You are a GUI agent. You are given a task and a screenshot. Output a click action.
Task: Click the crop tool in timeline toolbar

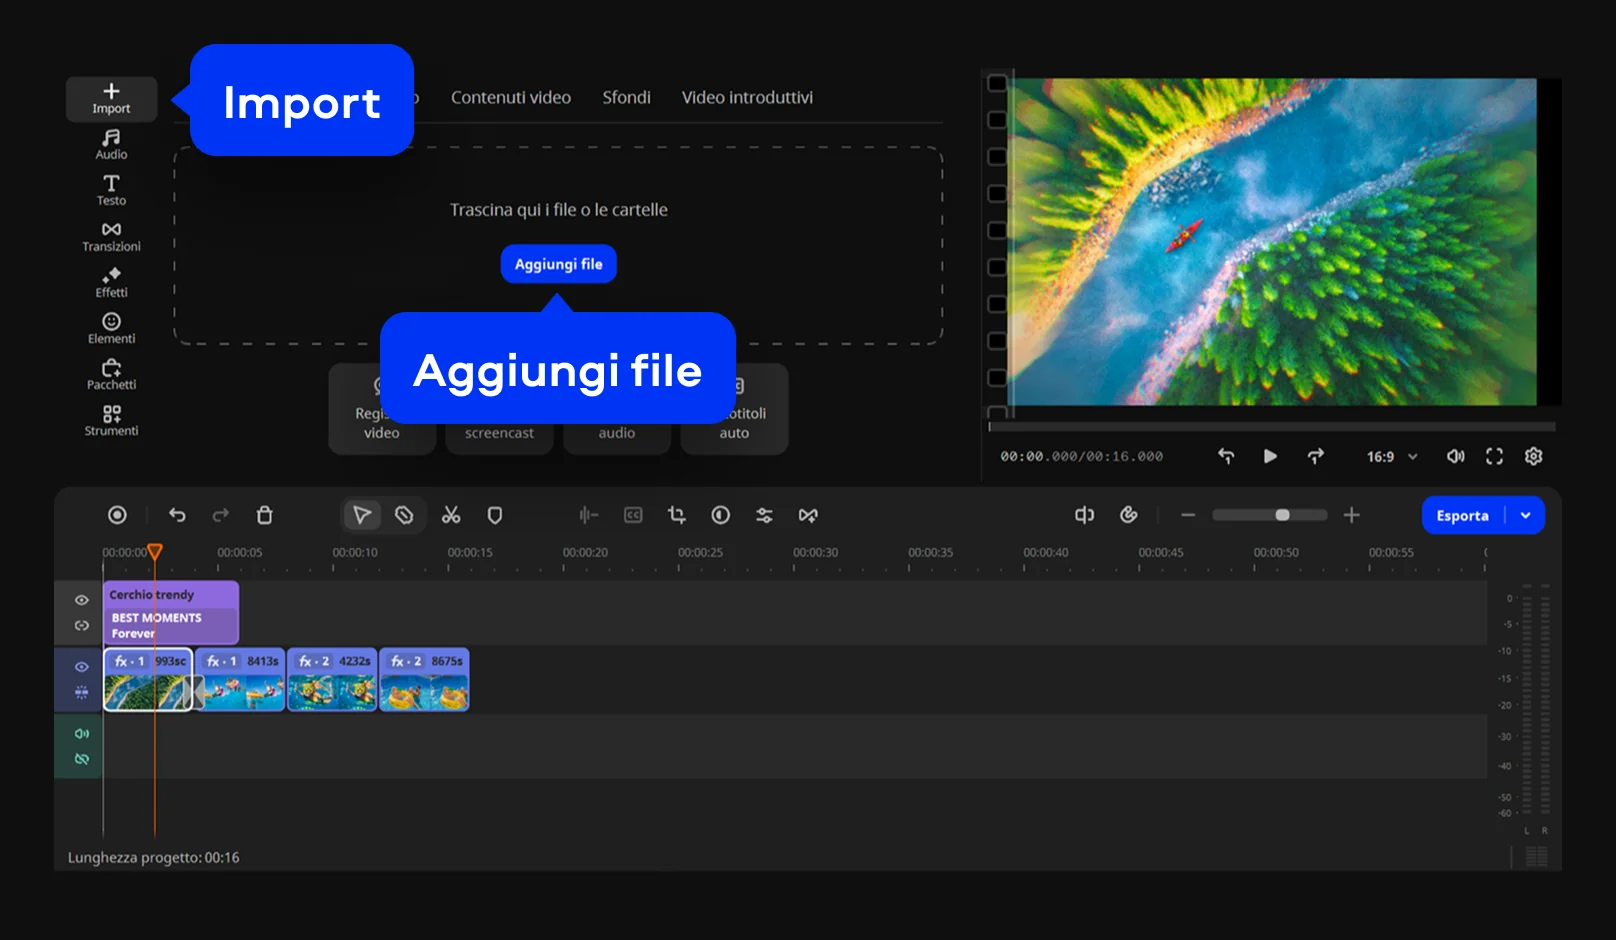(677, 515)
